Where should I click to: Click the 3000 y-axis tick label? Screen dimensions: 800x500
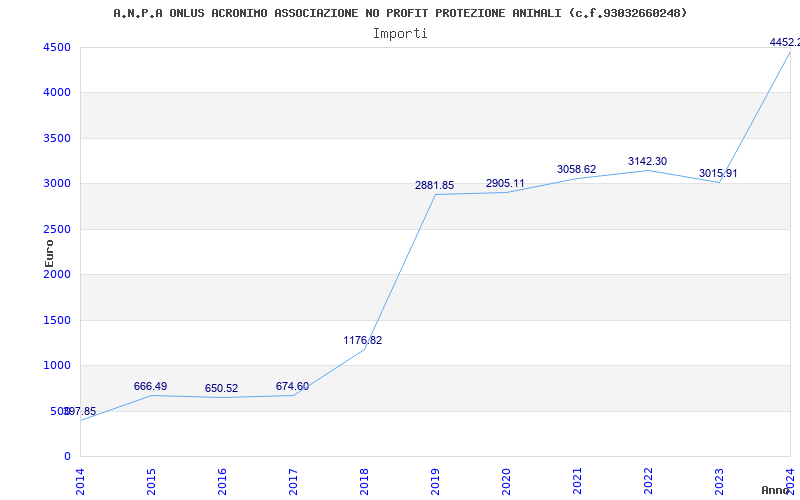[57, 184]
